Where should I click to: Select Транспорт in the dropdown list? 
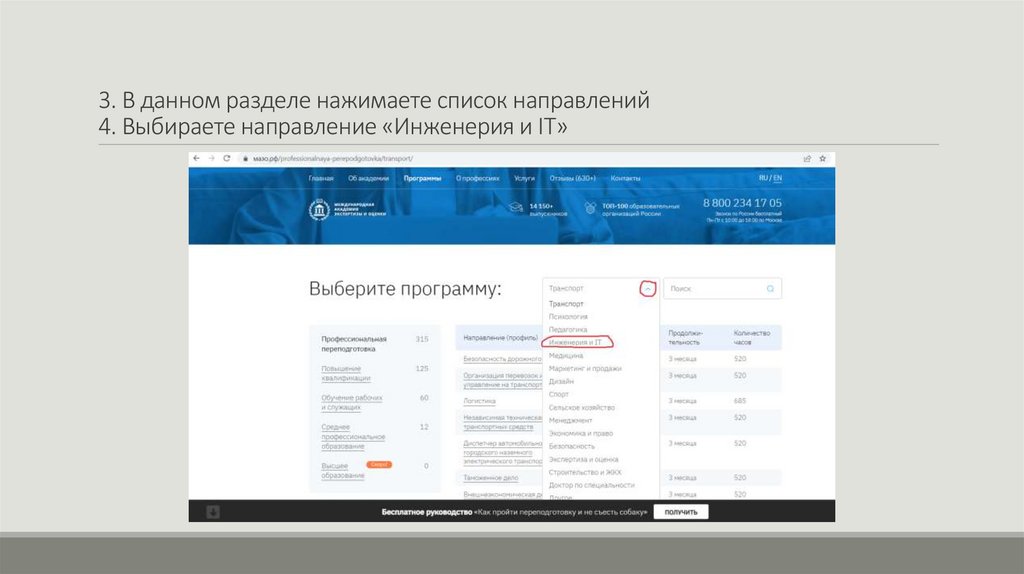(566, 304)
